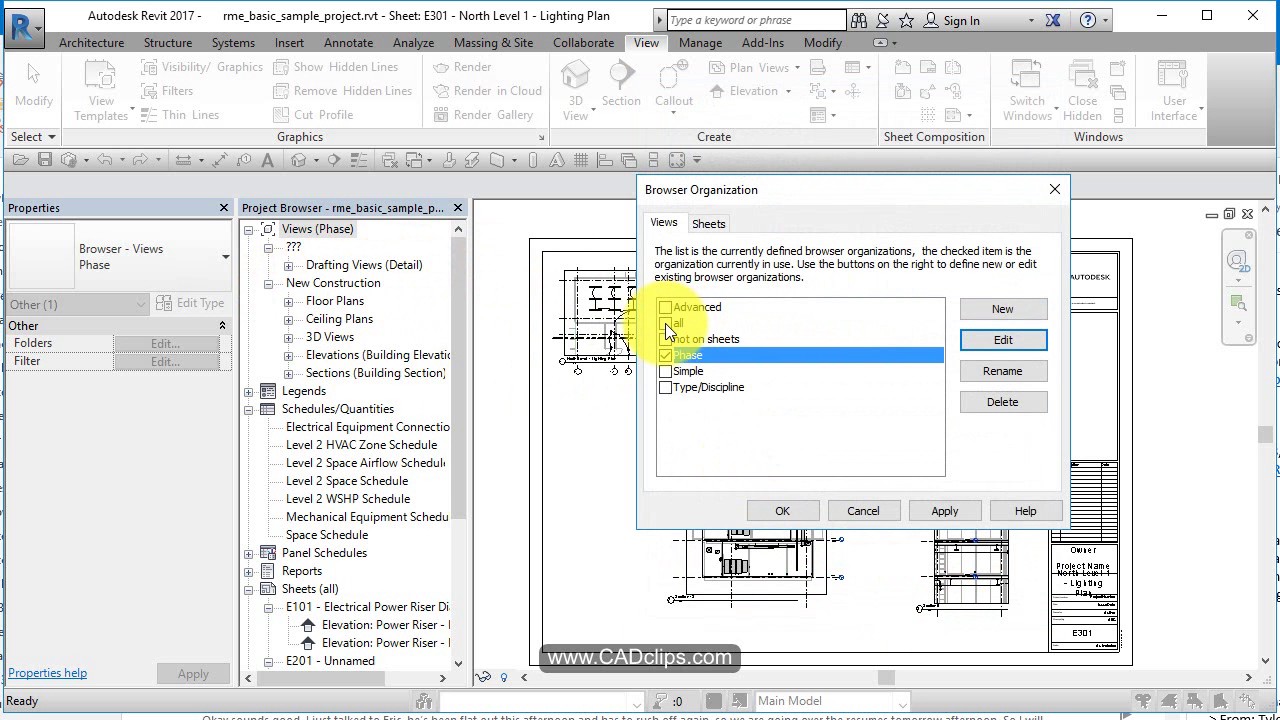1280x720 pixels.
Task: Click the Redo arrow in quick access toolbar
Action: coord(140,160)
